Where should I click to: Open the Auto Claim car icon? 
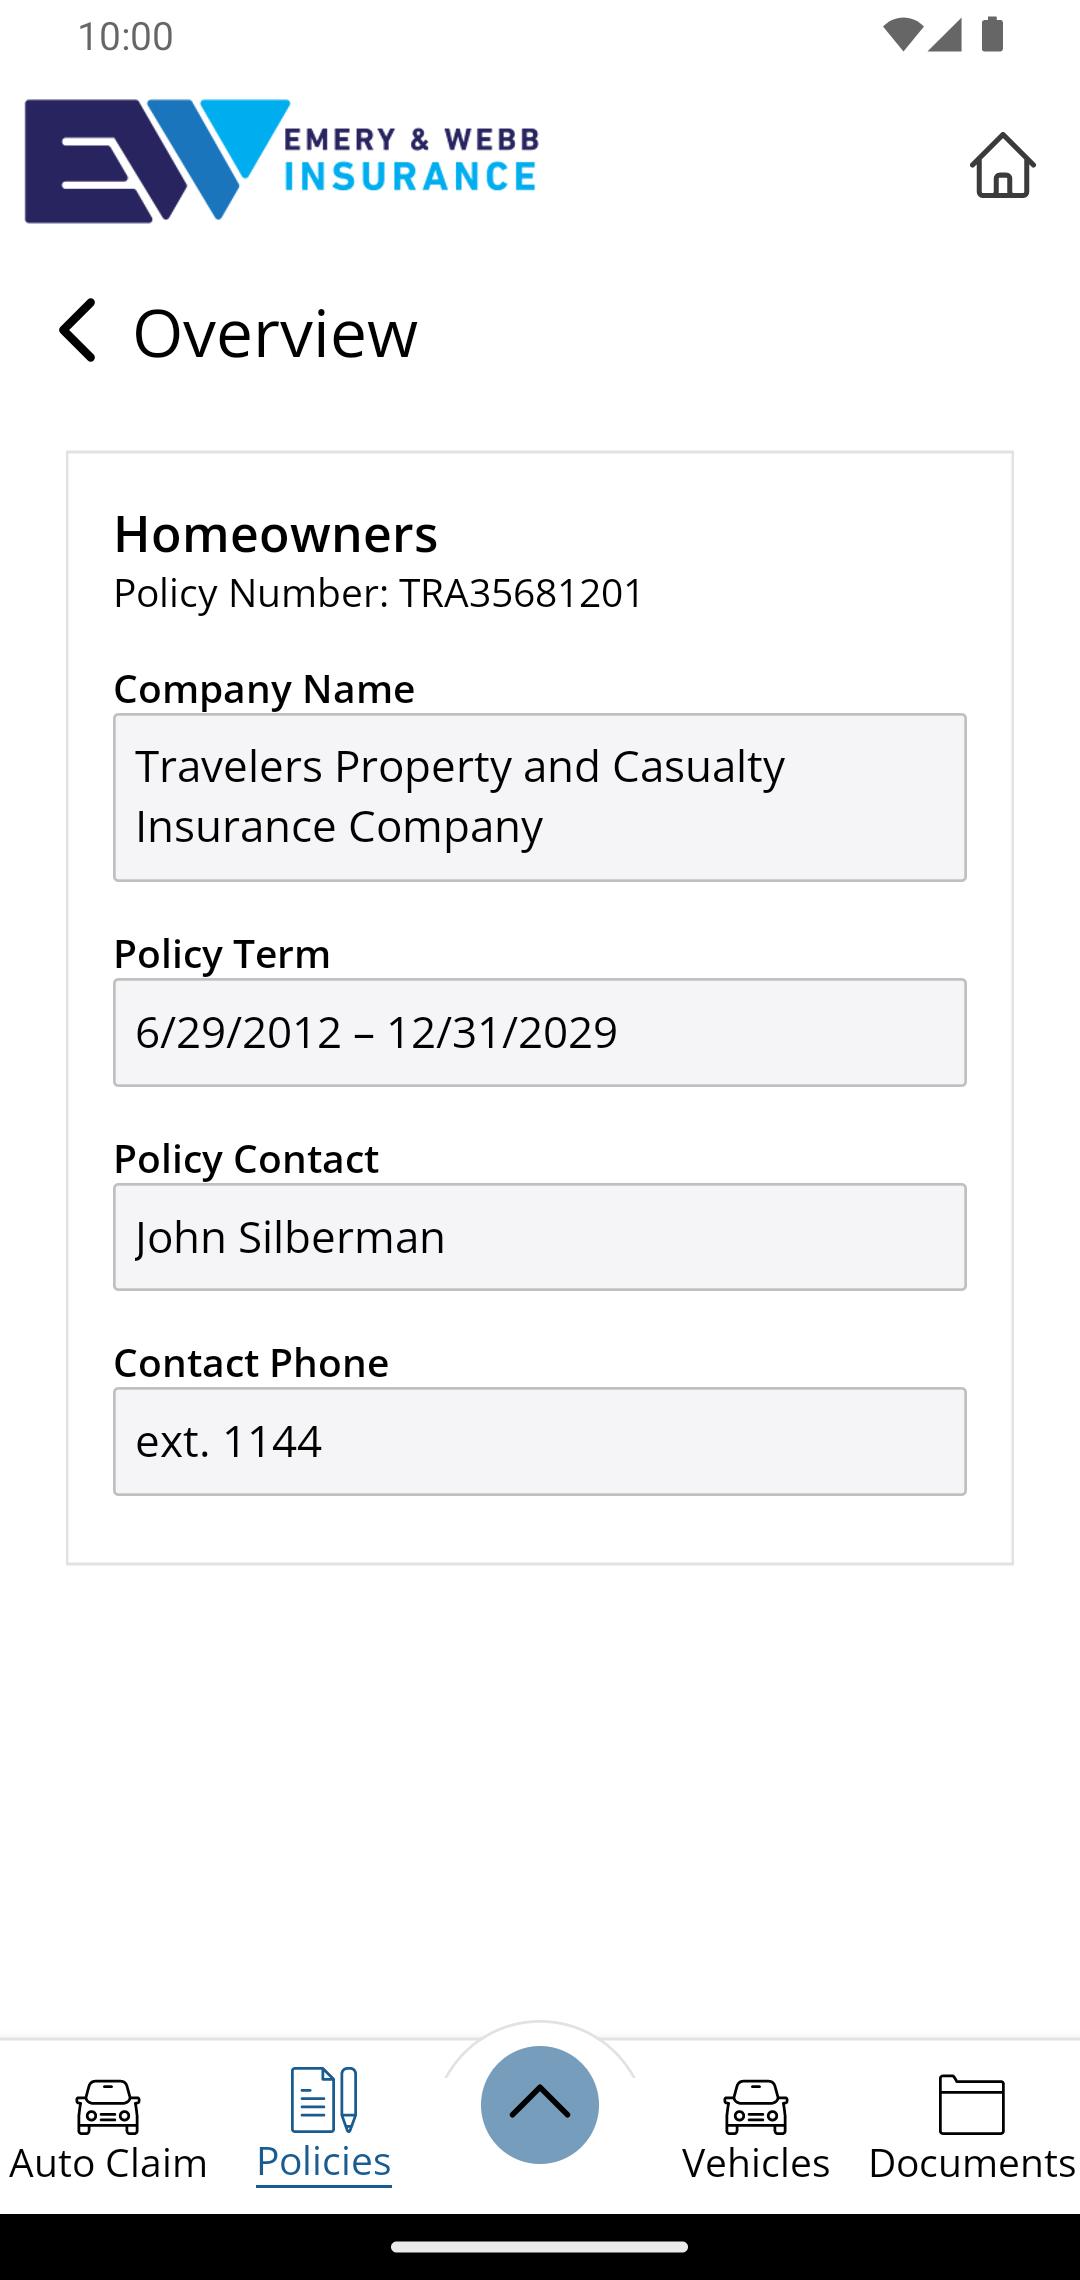[x=108, y=2107]
